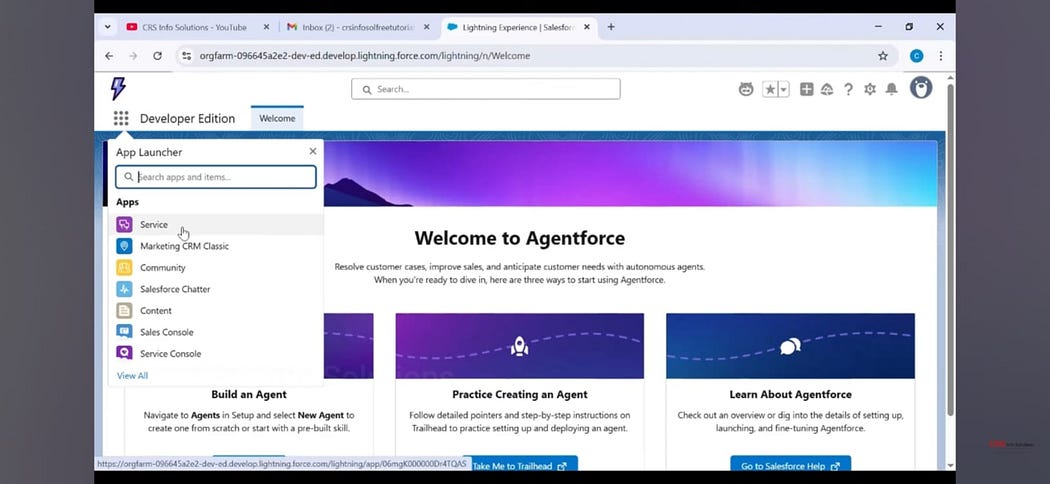Click the chat bubbles image on Learn card
The image size is (1050, 484).
pos(790,346)
